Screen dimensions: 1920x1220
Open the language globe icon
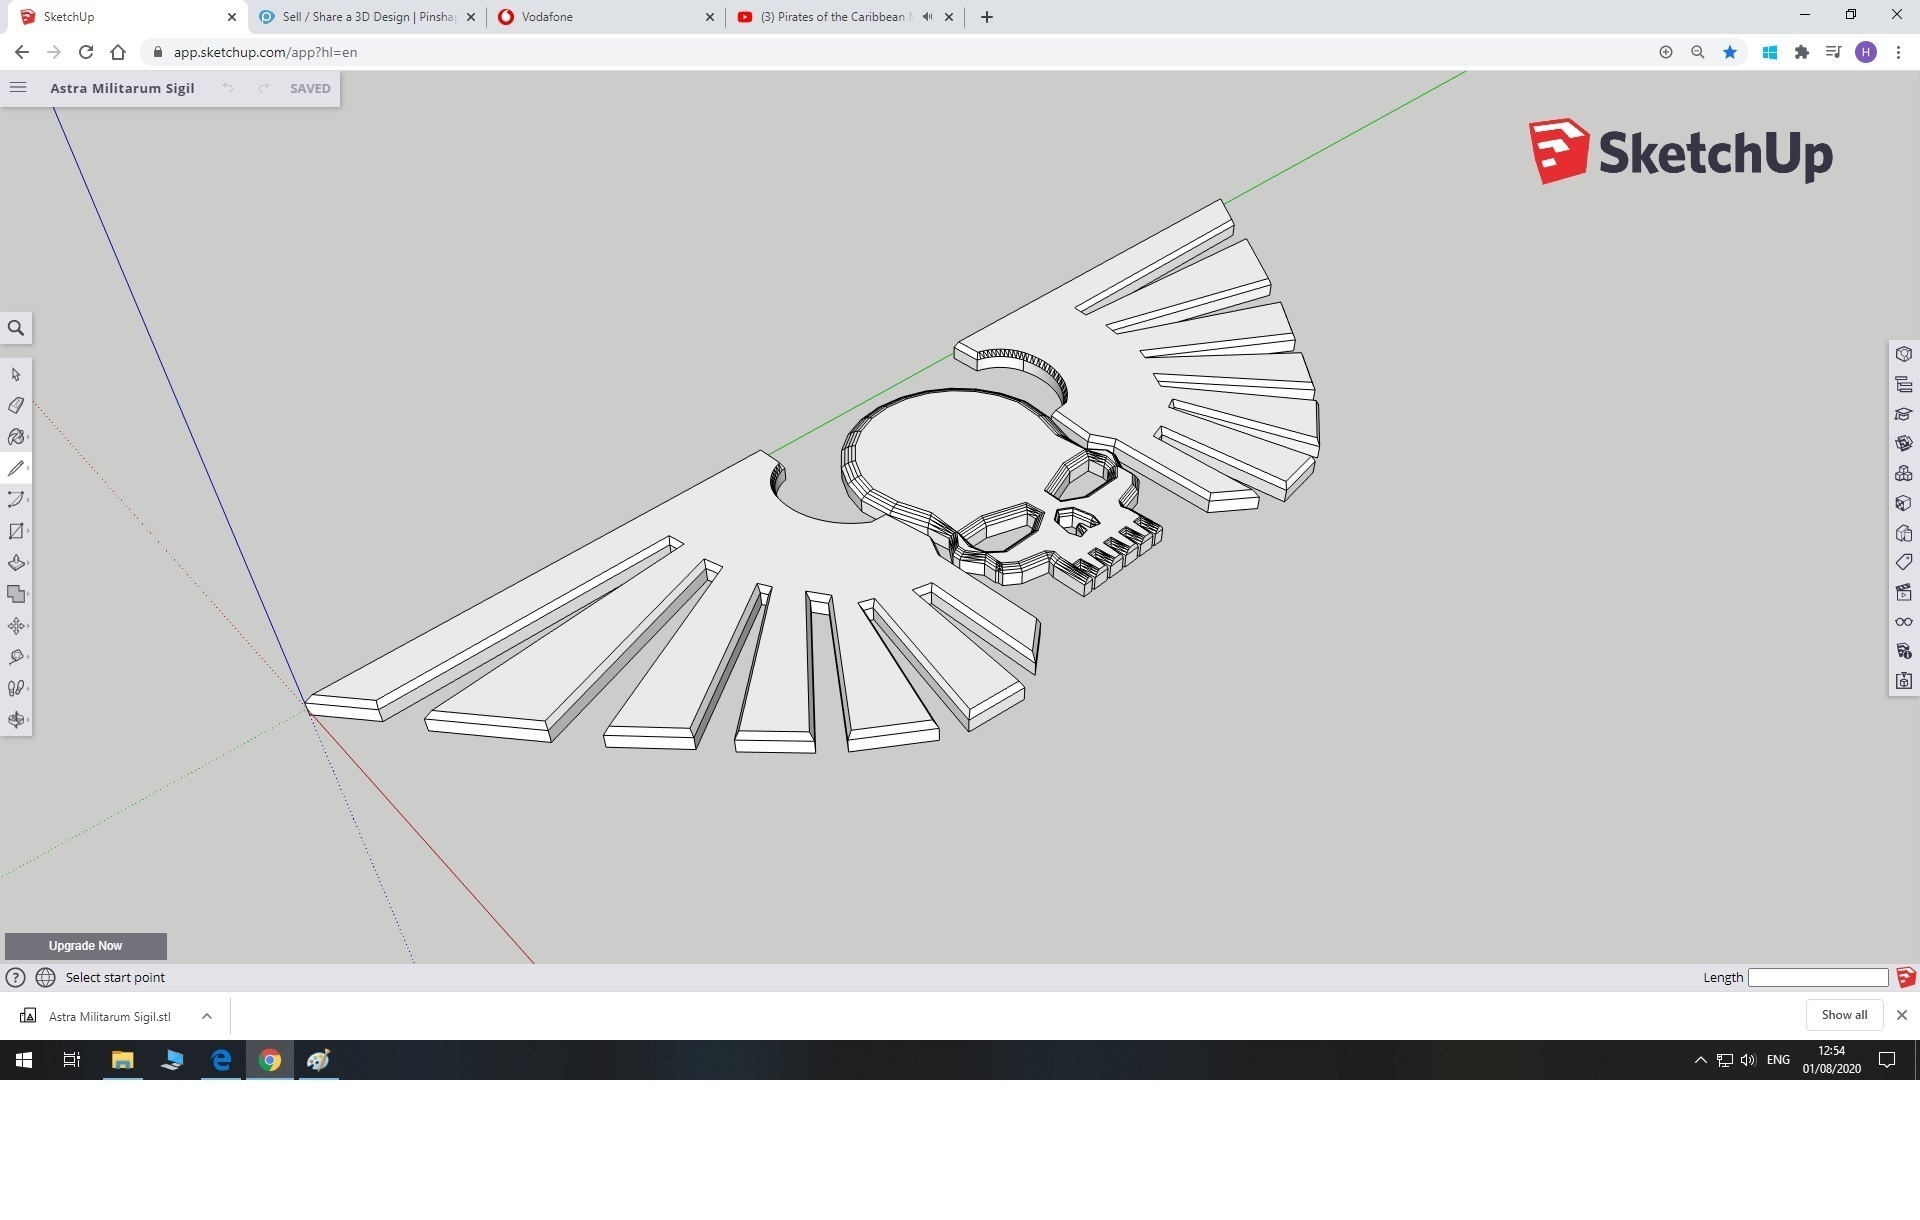pyautogui.click(x=46, y=978)
